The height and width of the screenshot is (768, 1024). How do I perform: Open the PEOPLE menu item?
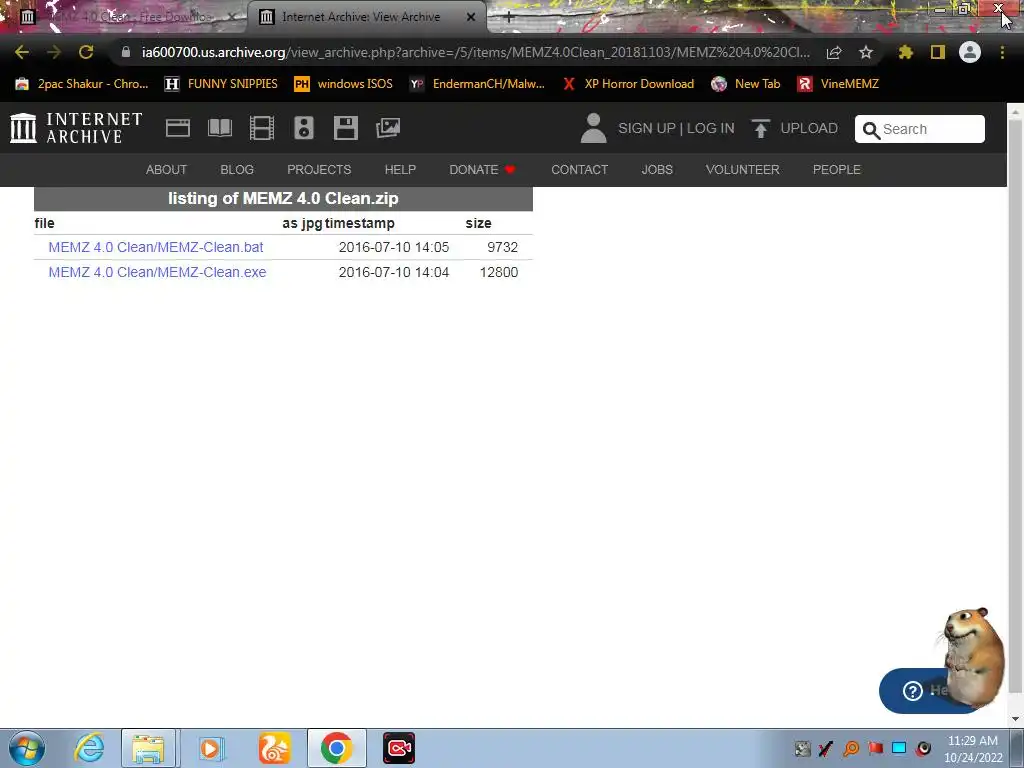coord(836,170)
